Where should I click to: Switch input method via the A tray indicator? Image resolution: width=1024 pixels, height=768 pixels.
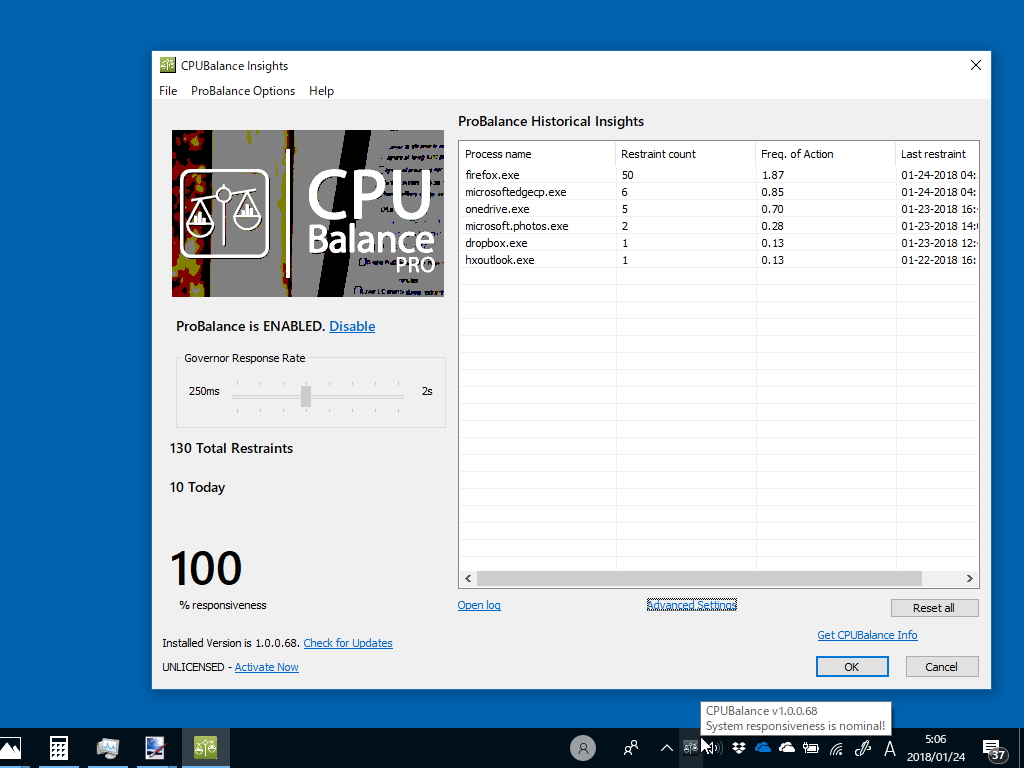(888, 748)
